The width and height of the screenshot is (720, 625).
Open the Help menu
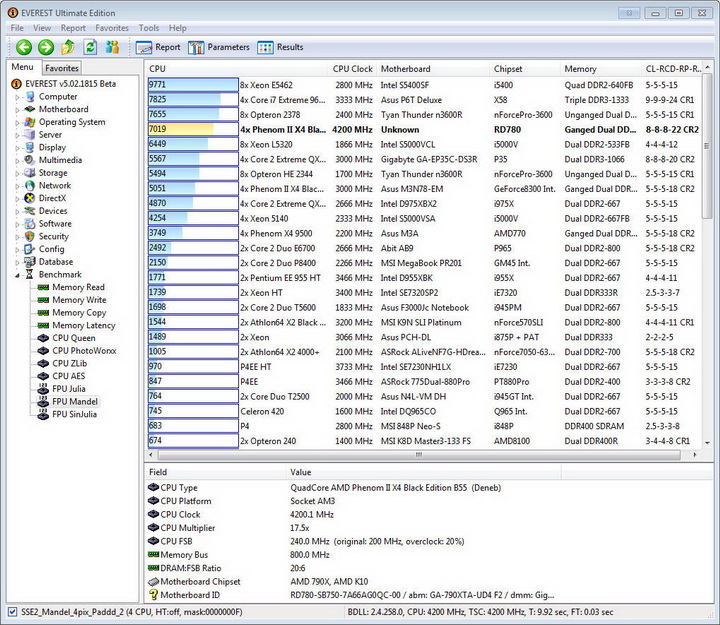coord(177,28)
